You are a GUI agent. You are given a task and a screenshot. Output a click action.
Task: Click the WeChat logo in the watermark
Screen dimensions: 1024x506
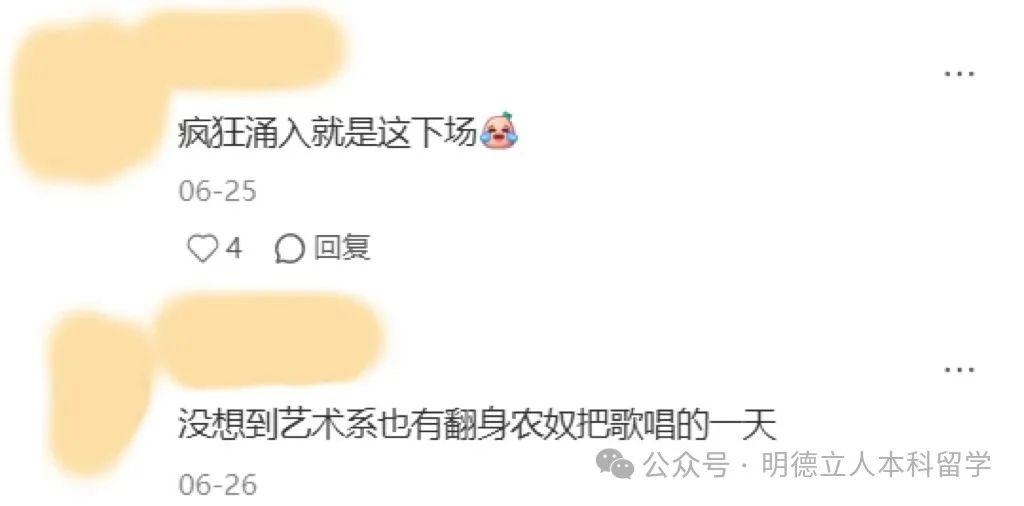(615, 464)
